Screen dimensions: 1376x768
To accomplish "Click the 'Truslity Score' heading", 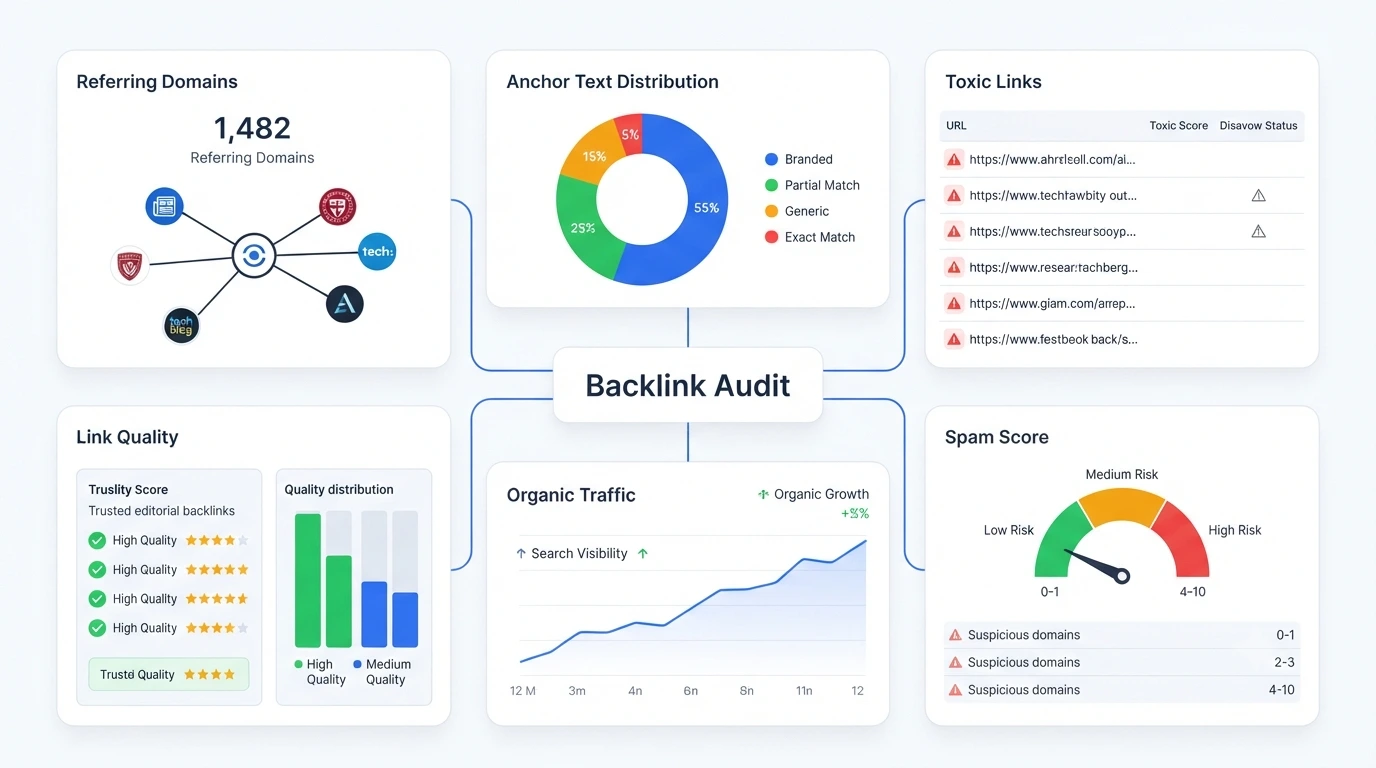I will [x=128, y=489].
